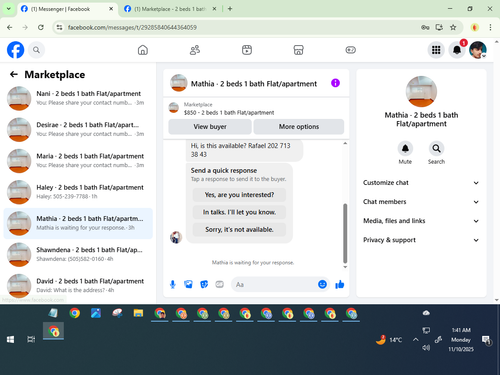The height and width of the screenshot is (375, 500).
Task: Record a voice clip with microphone icon
Action: pyautogui.click(x=172, y=284)
